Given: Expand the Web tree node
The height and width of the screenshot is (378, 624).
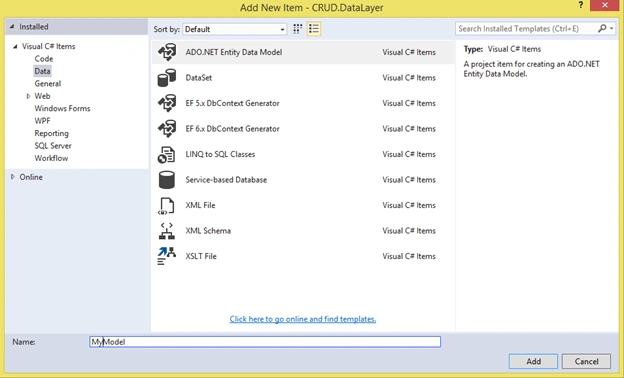Looking at the screenshot, I should tap(28, 96).
